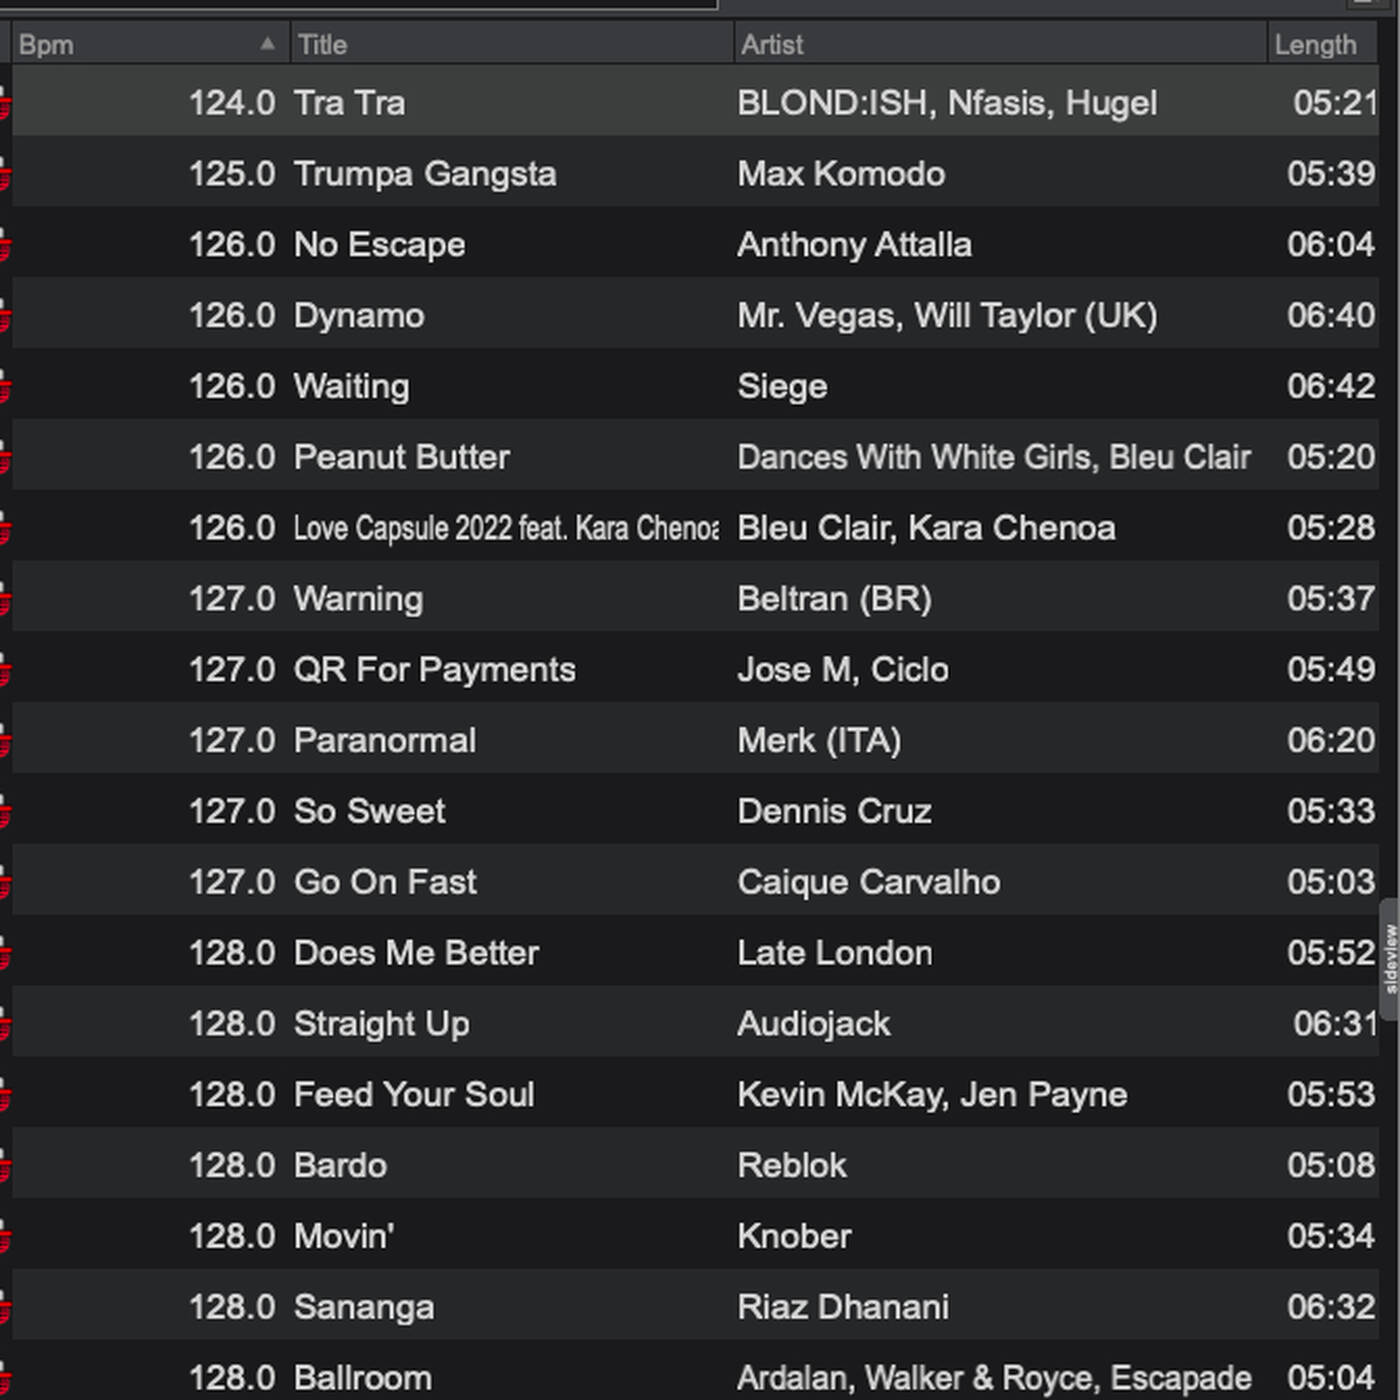Select the Ballroom track row
This screenshot has height=1400, width=1400.
point(695,1378)
